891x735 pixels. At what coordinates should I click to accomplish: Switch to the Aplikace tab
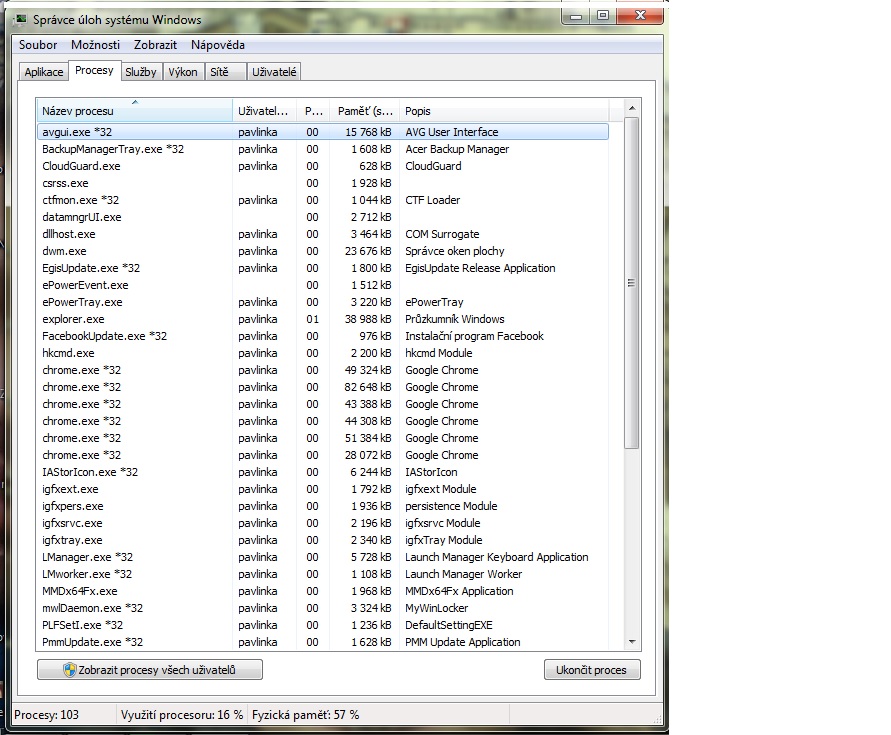point(44,72)
